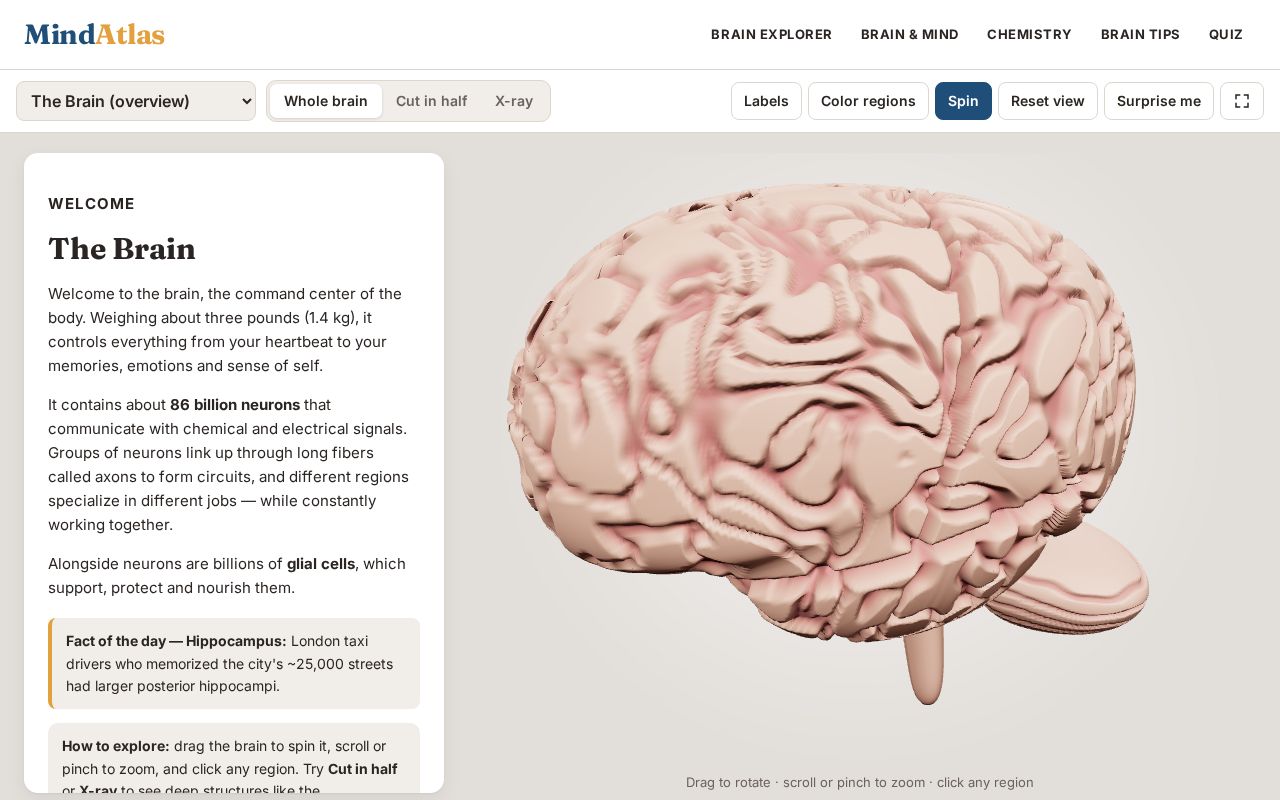Open the Brain Explorer nav item

point(771,34)
